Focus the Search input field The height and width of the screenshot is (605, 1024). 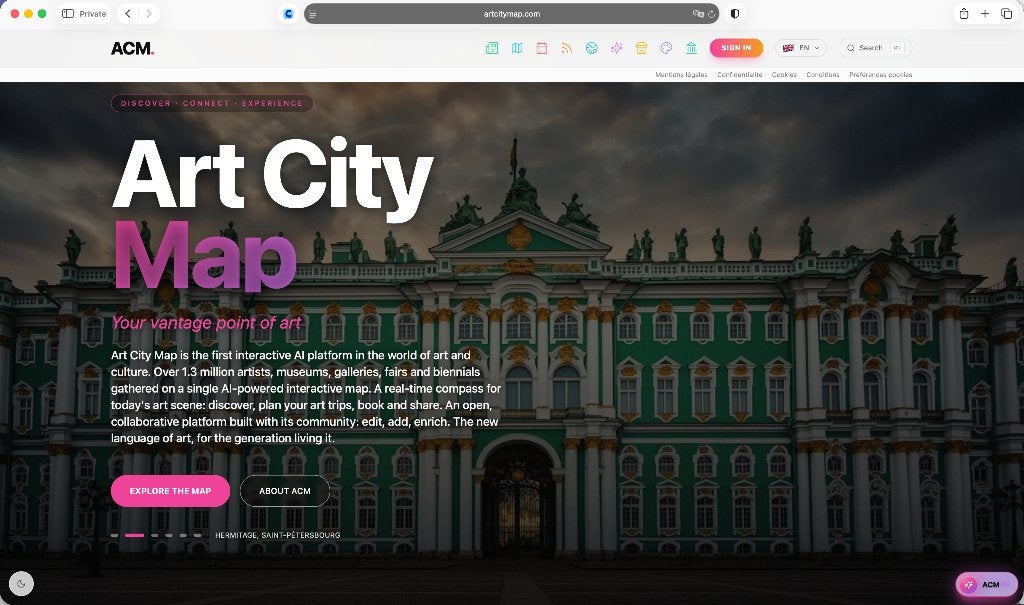(875, 48)
